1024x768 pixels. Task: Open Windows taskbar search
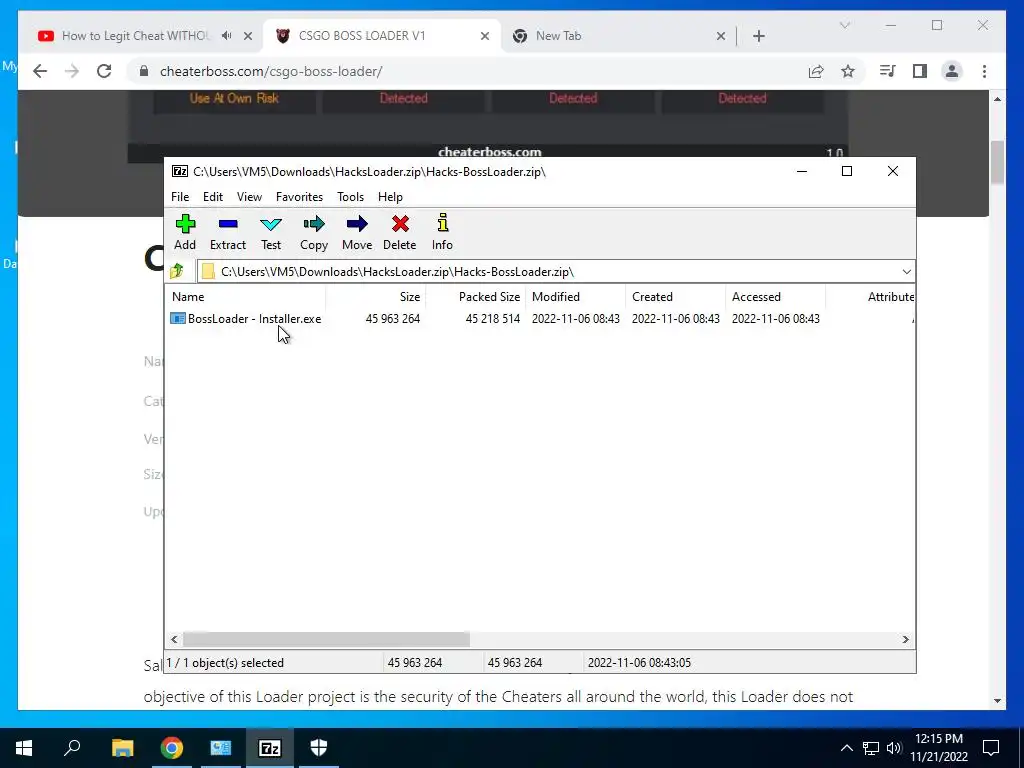coord(72,748)
